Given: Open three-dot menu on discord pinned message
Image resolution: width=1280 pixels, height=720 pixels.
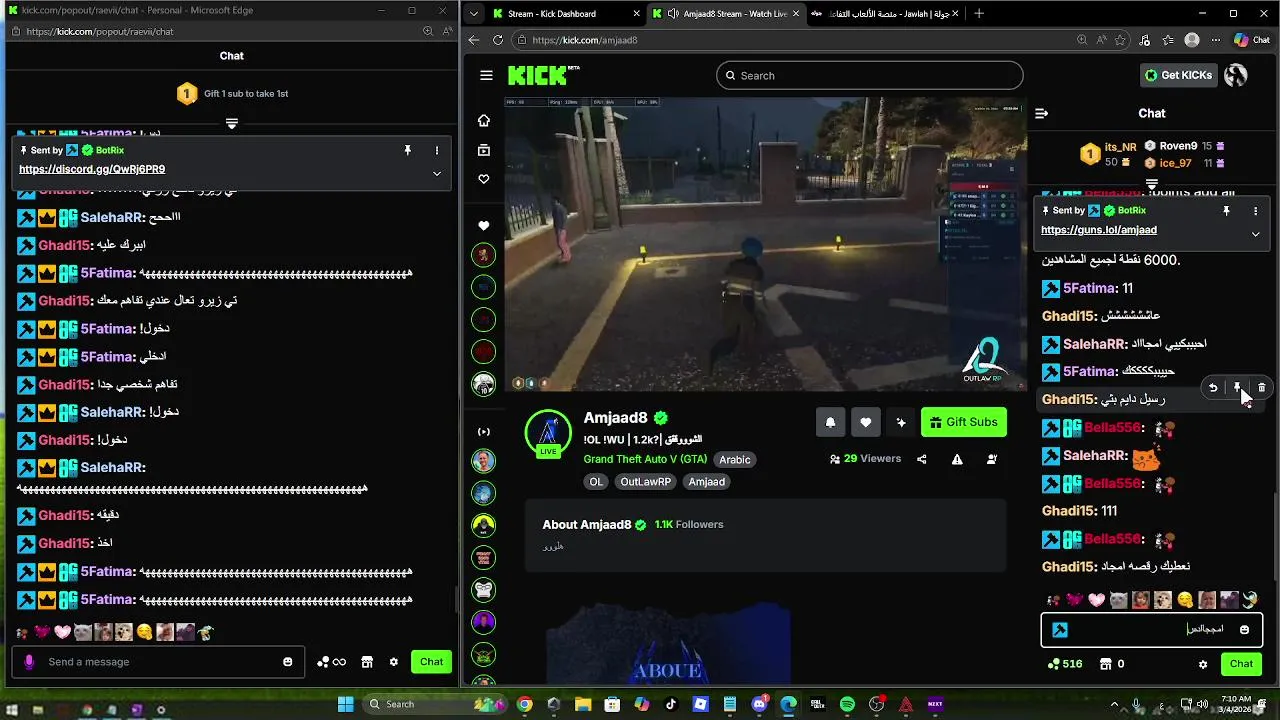Looking at the screenshot, I should click(x=436, y=150).
